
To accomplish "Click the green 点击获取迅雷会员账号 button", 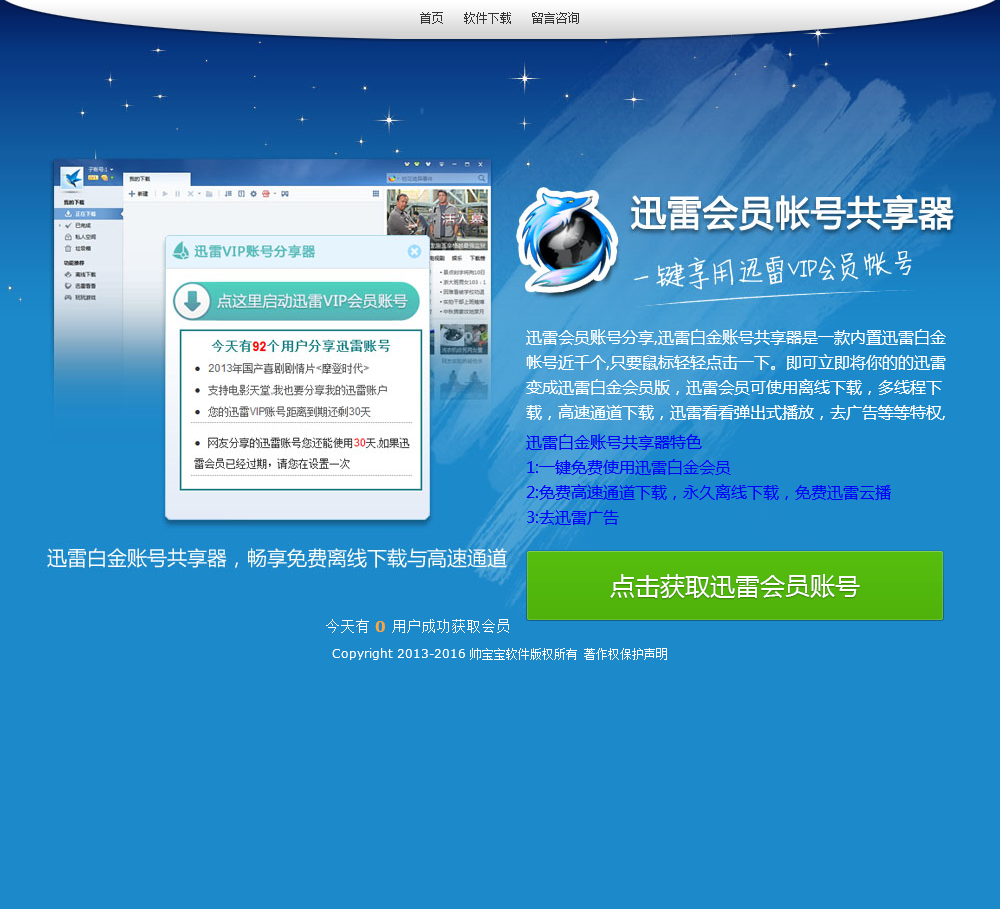I will (x=735, y=586).
